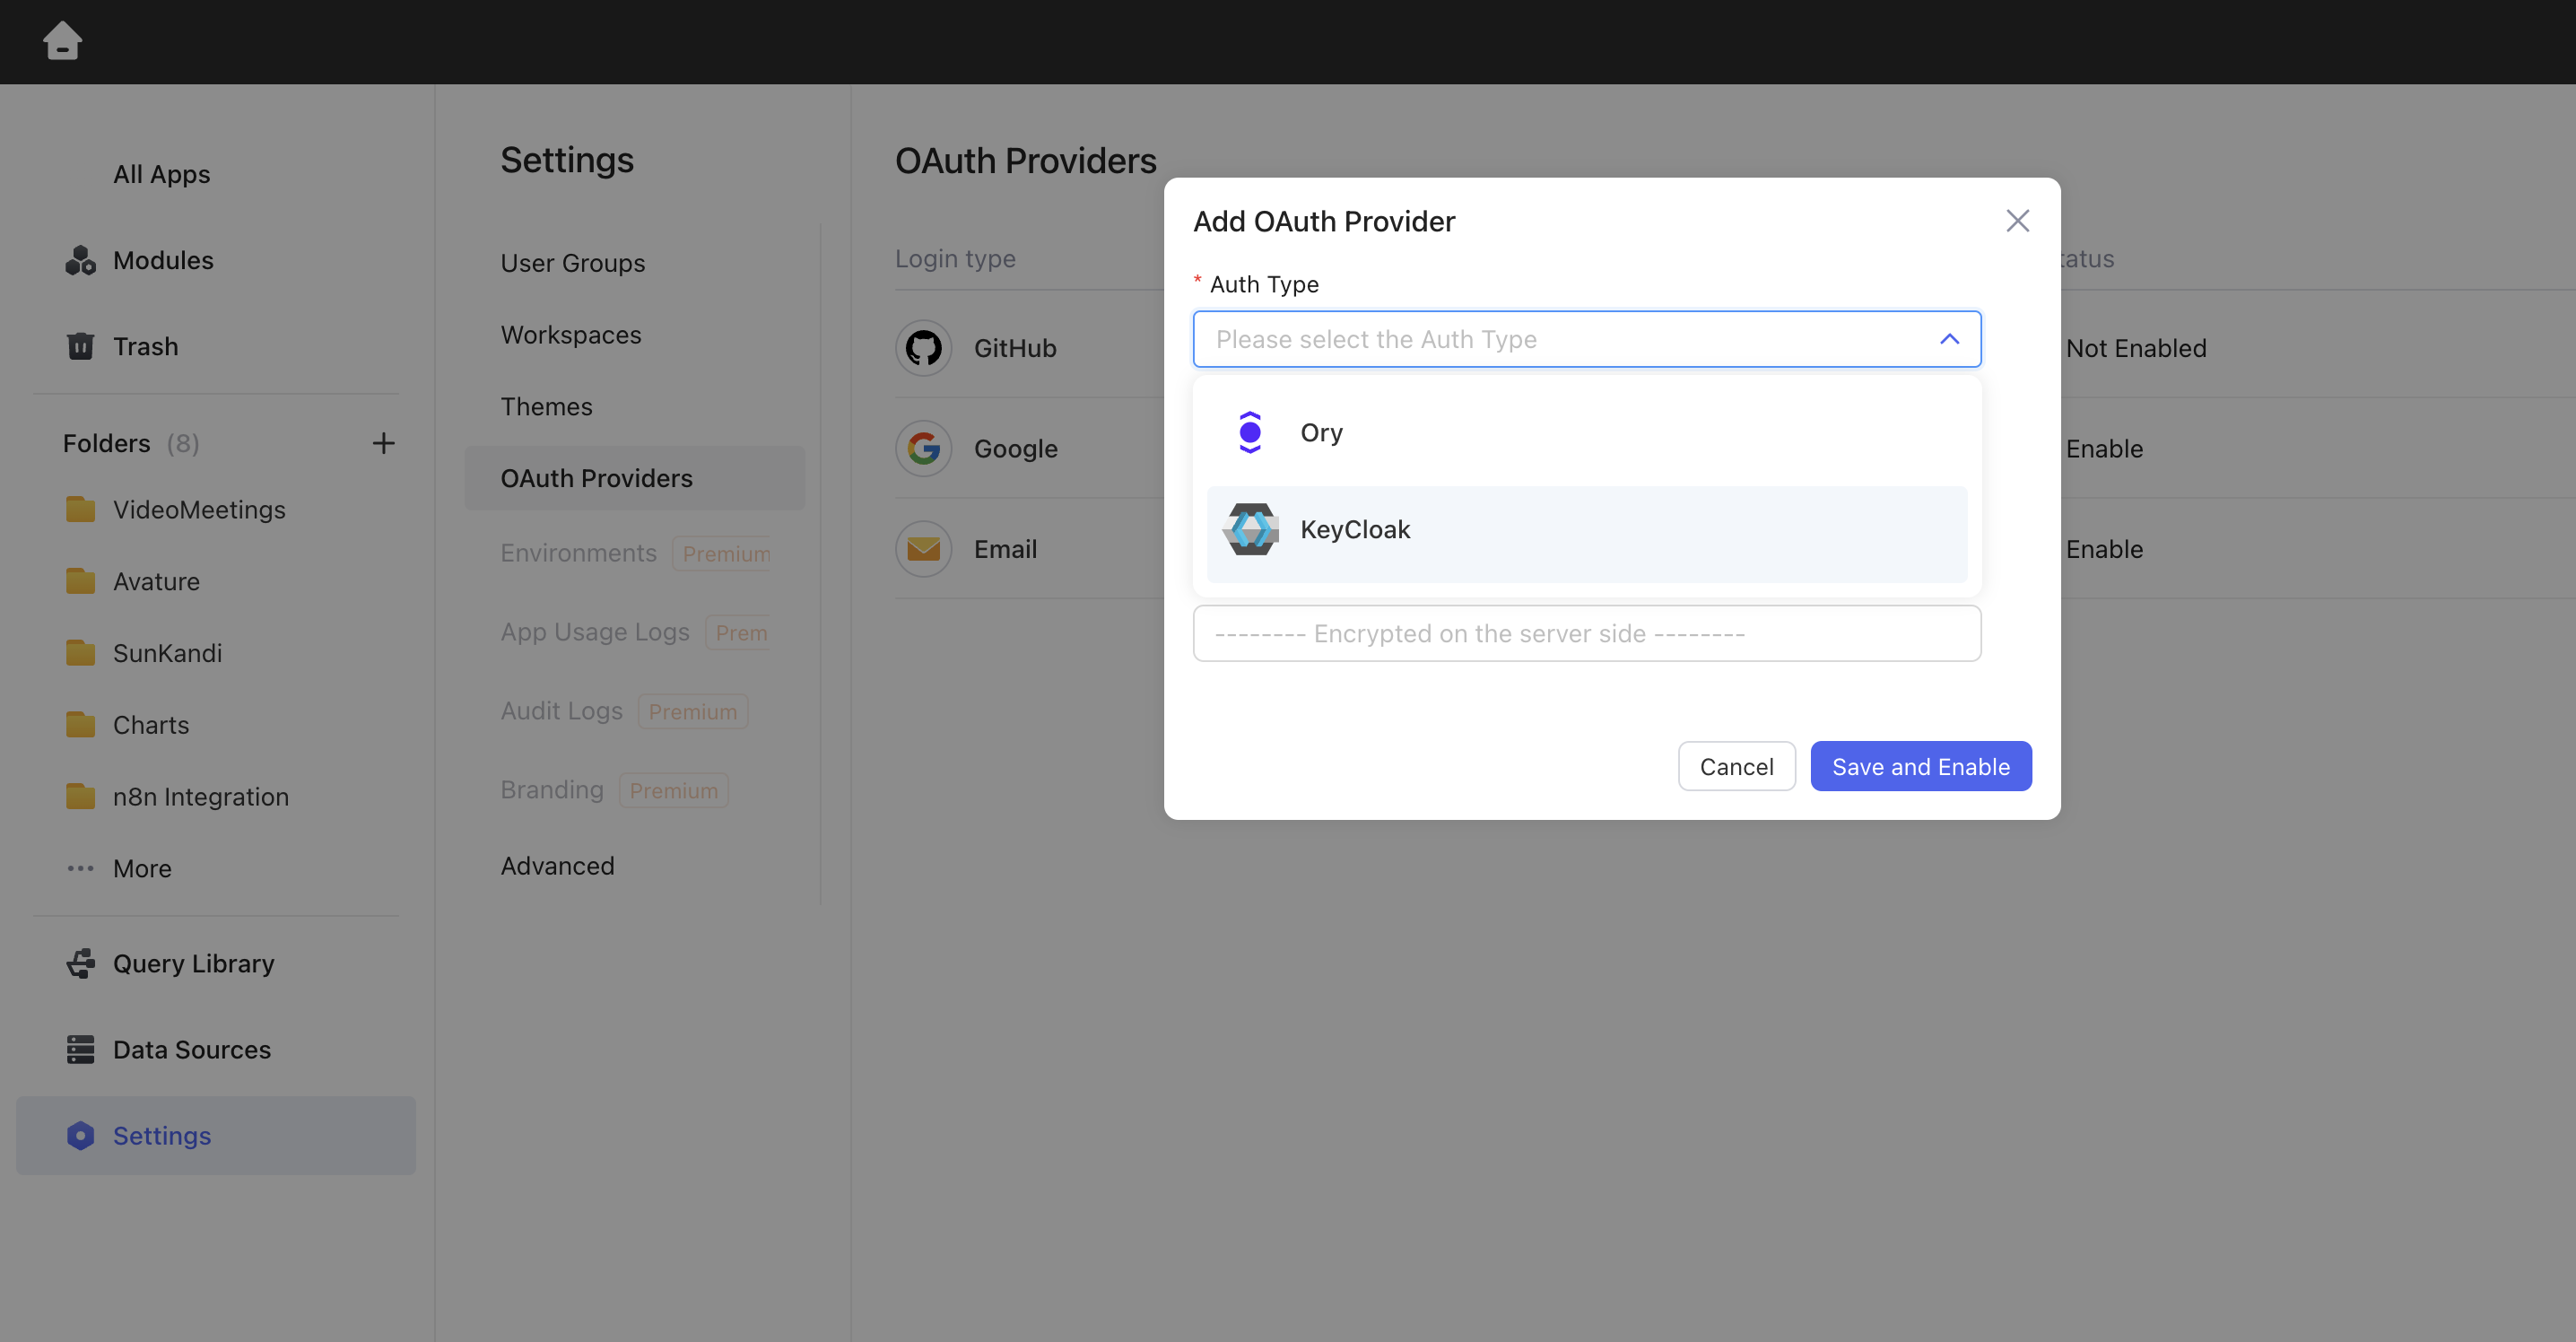2576x1342 pixels.
Task: Open Trash via its bin icon
Action: coord(80,346)
